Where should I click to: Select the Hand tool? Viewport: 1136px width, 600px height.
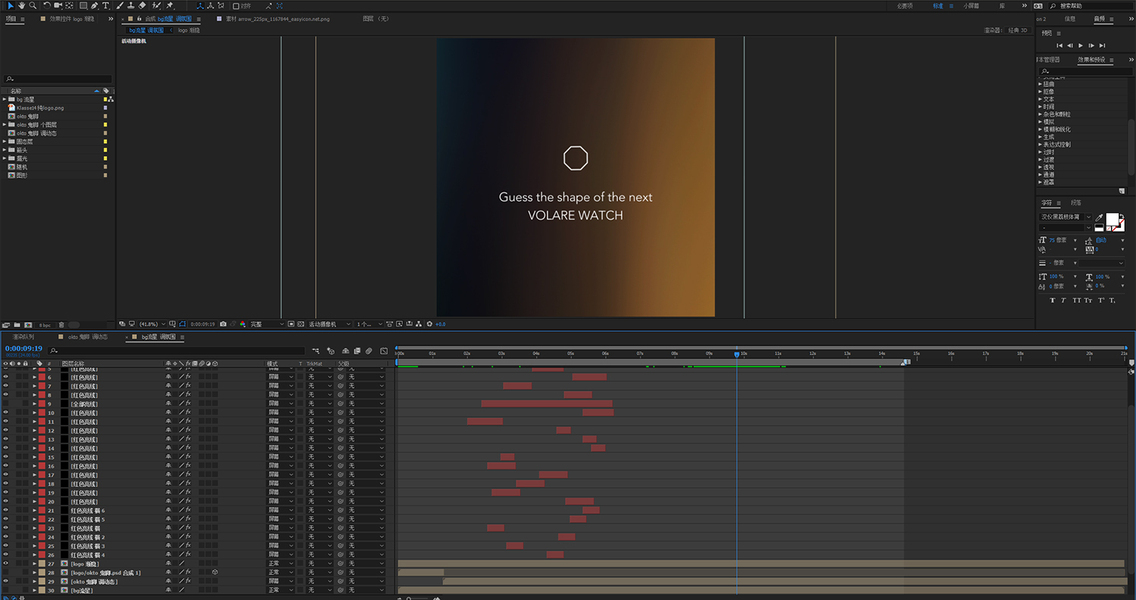click(22, 6)
